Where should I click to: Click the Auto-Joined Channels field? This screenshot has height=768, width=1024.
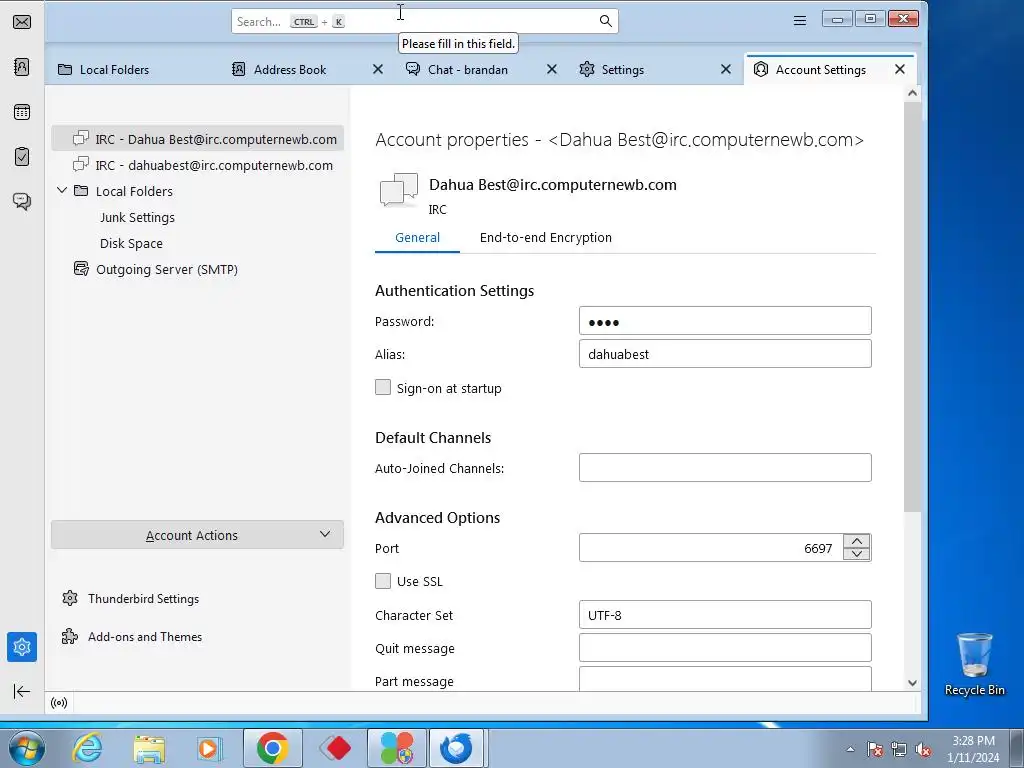[725, 468]
